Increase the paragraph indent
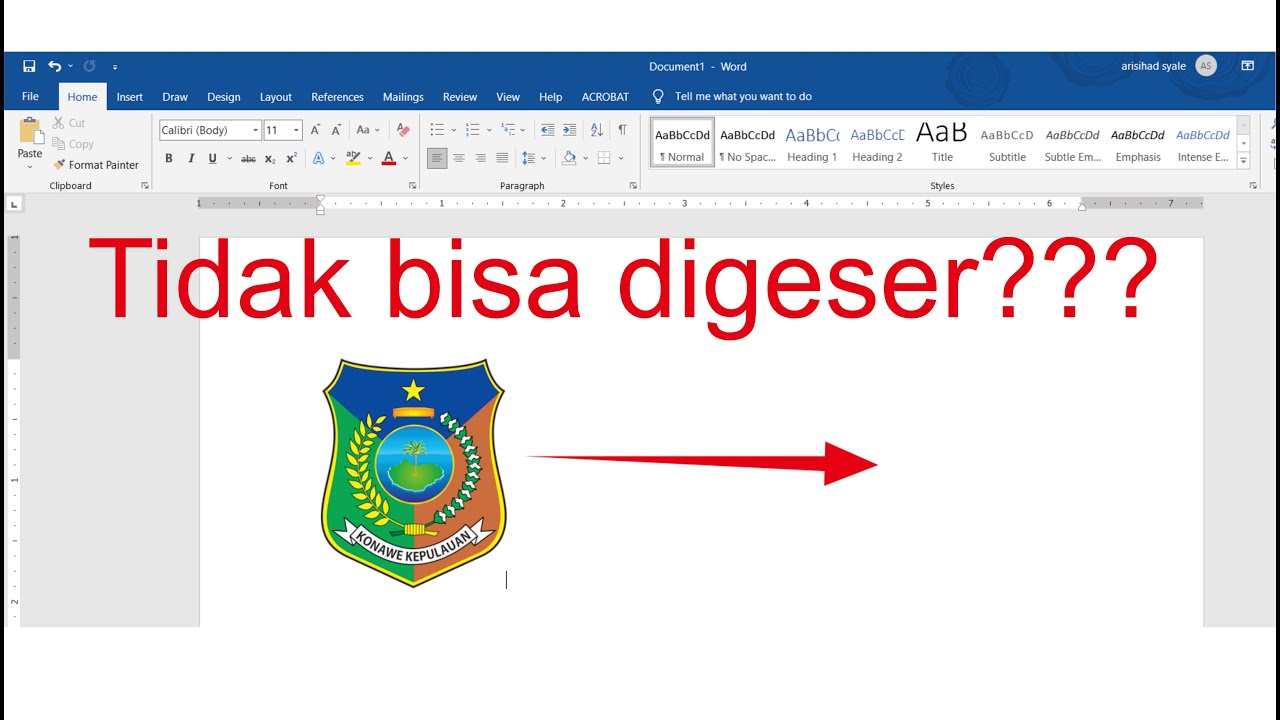 [569, 130]
